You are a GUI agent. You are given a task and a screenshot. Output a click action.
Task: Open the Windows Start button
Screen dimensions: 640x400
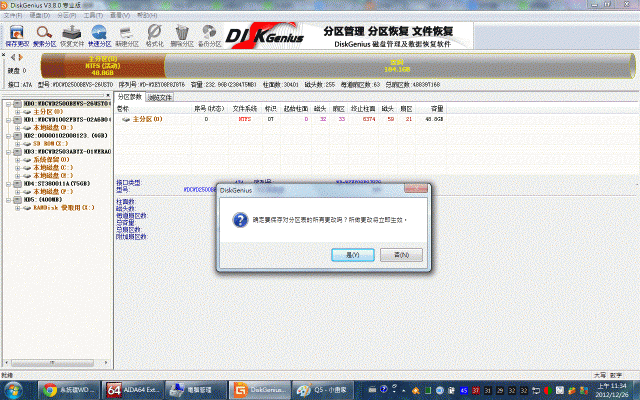[13, 390]
